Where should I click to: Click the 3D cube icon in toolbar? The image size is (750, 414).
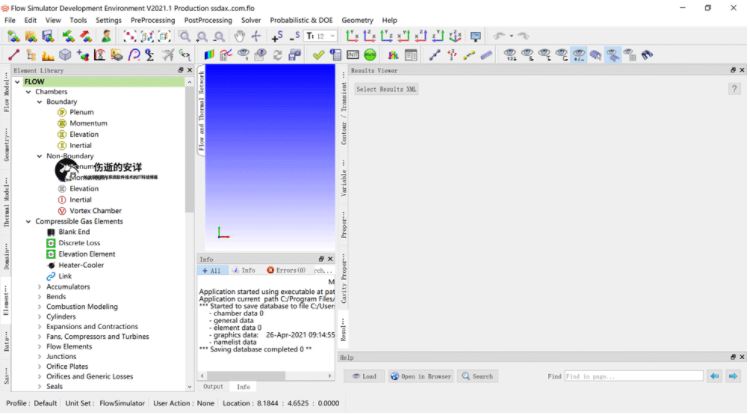coord(65,55)
